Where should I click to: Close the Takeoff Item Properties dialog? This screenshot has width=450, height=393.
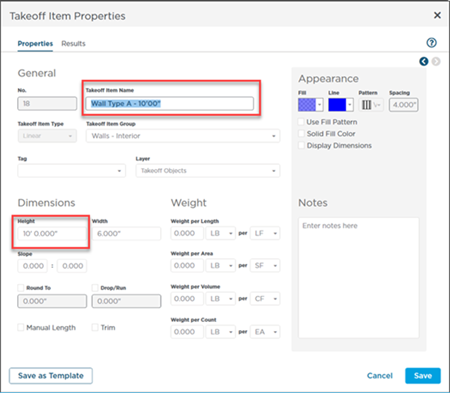[437, 15]
